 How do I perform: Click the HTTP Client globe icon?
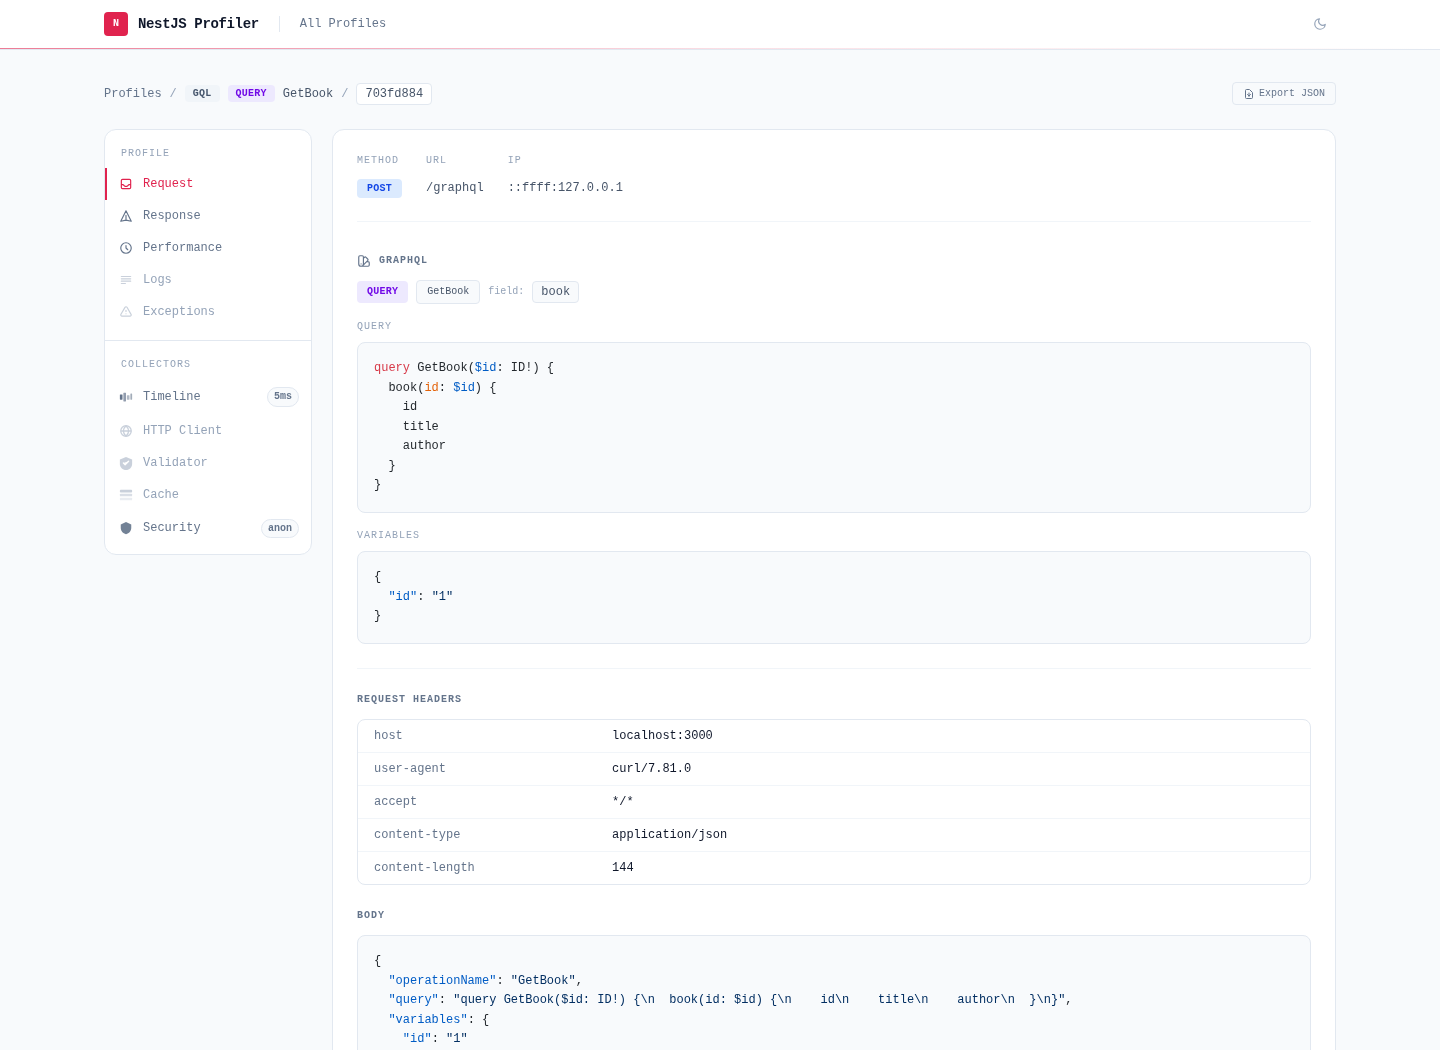(126, 431)
